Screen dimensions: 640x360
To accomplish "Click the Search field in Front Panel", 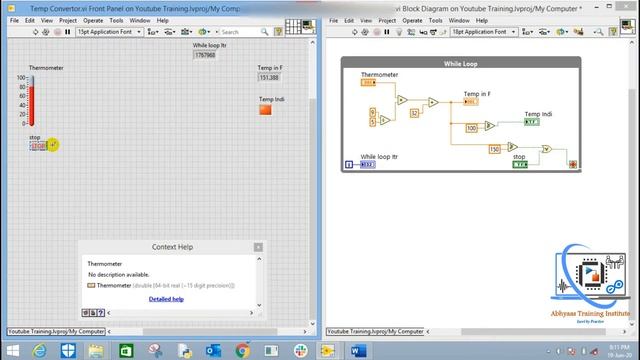I will click(x=240, y=32).
